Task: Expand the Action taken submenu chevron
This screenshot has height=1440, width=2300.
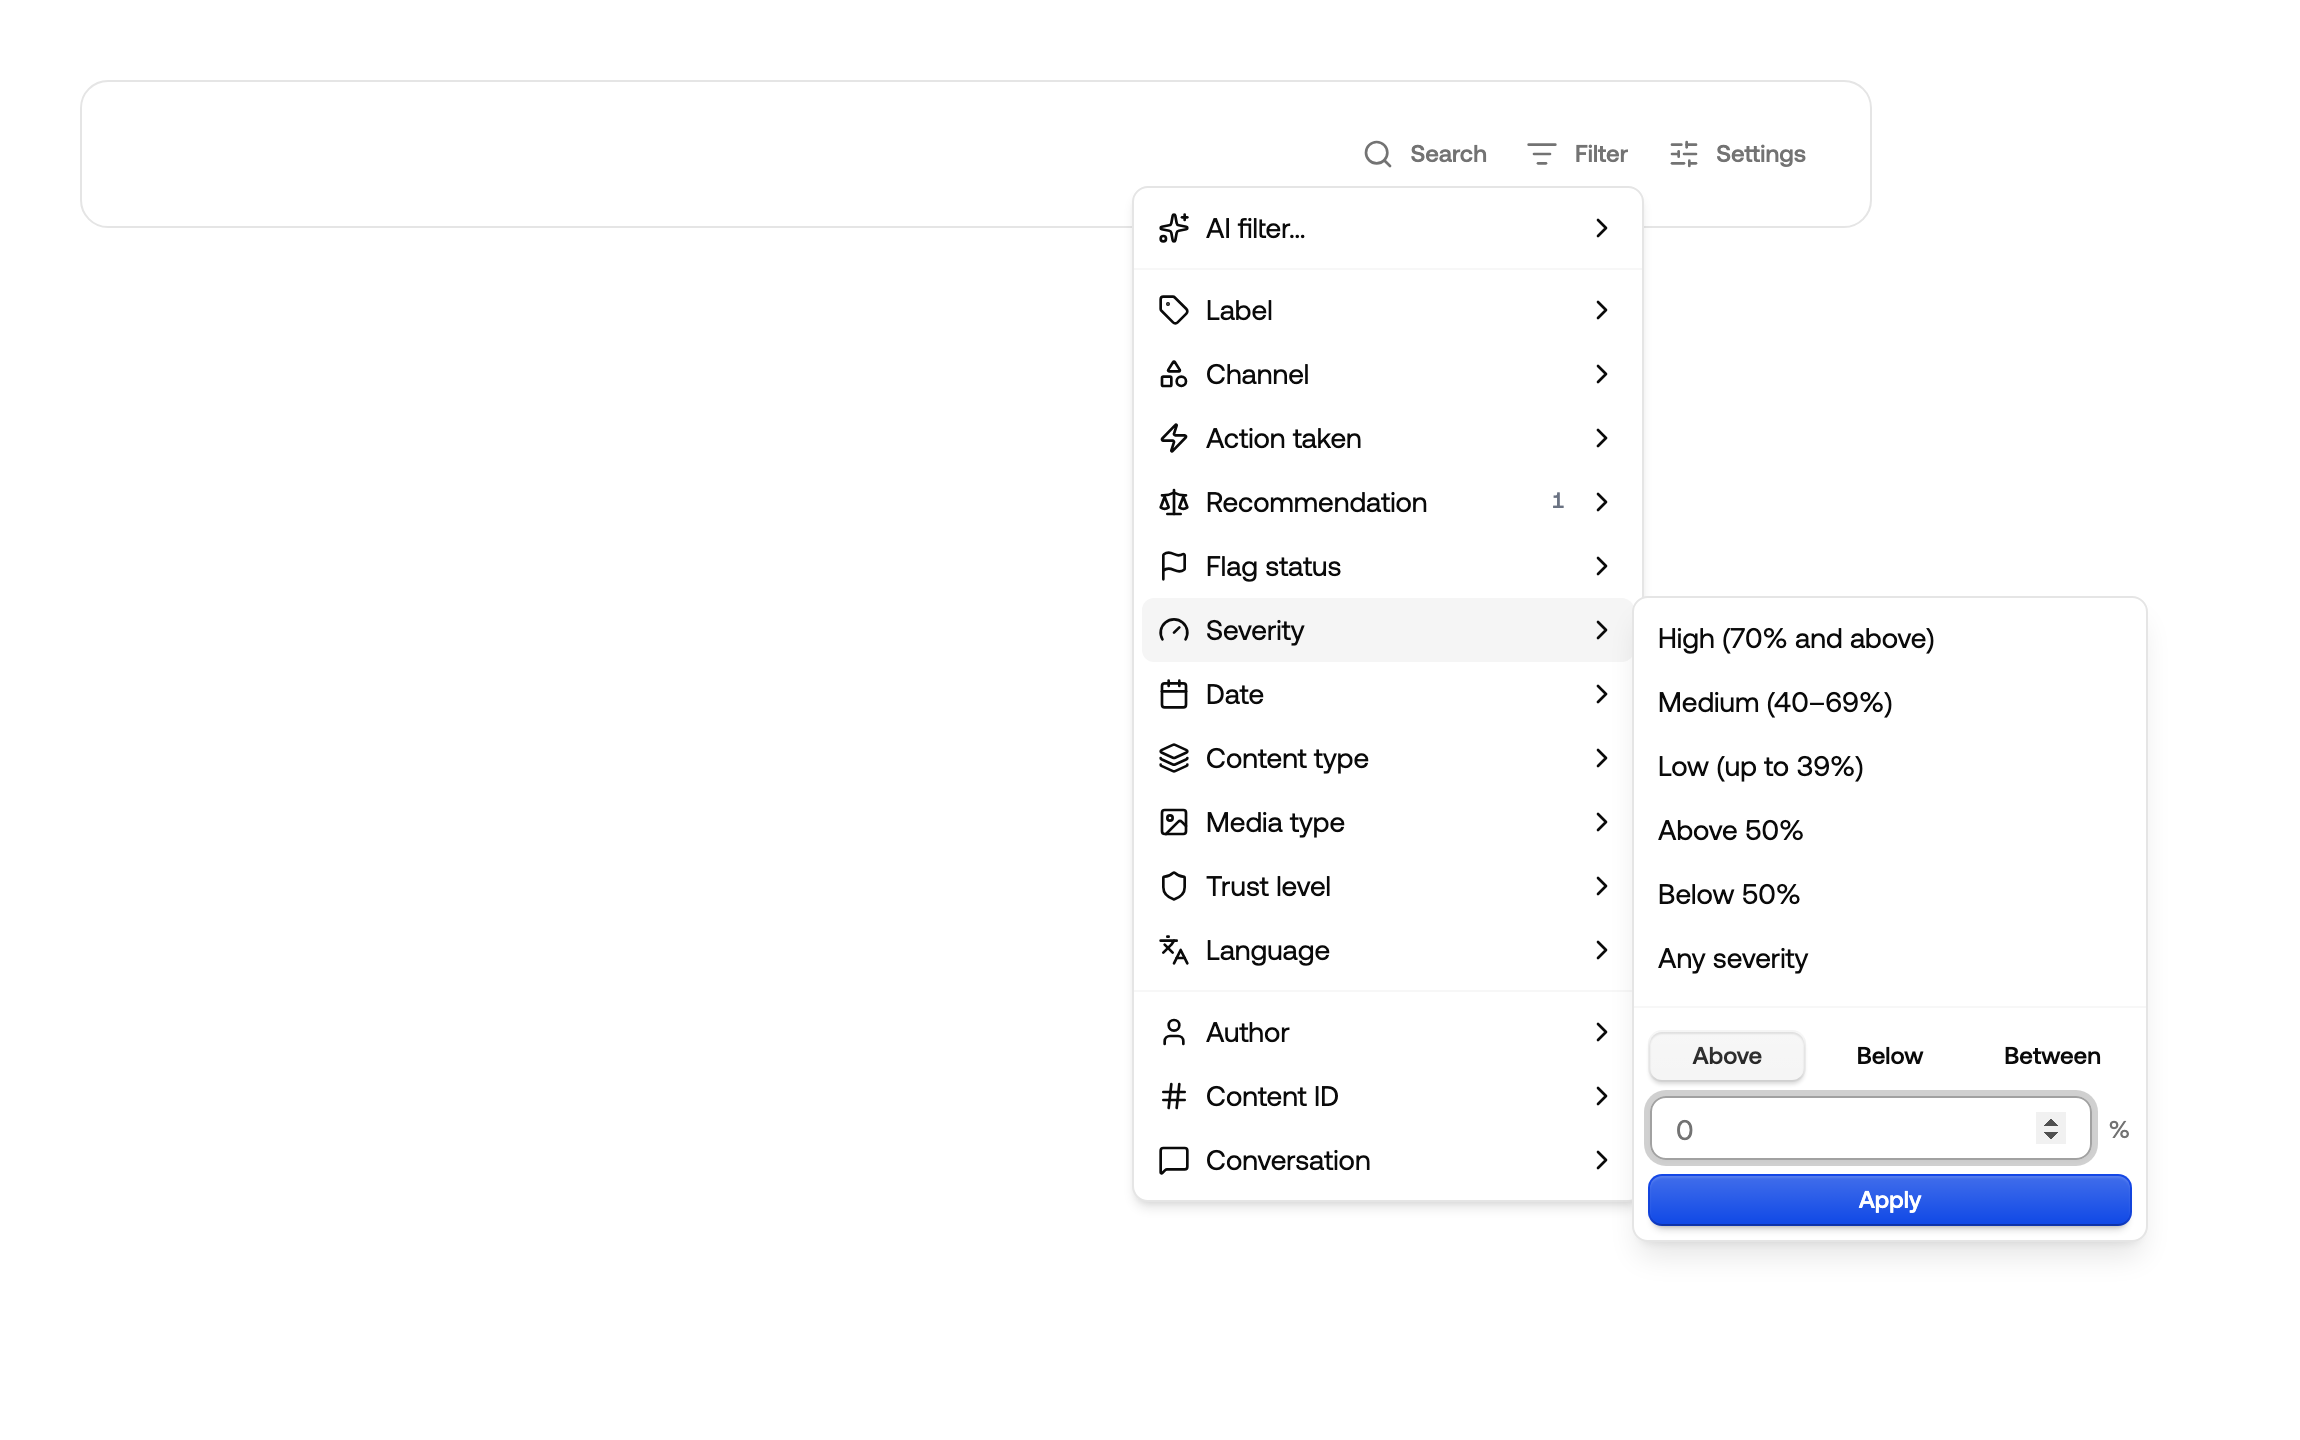Action: 1601,438
